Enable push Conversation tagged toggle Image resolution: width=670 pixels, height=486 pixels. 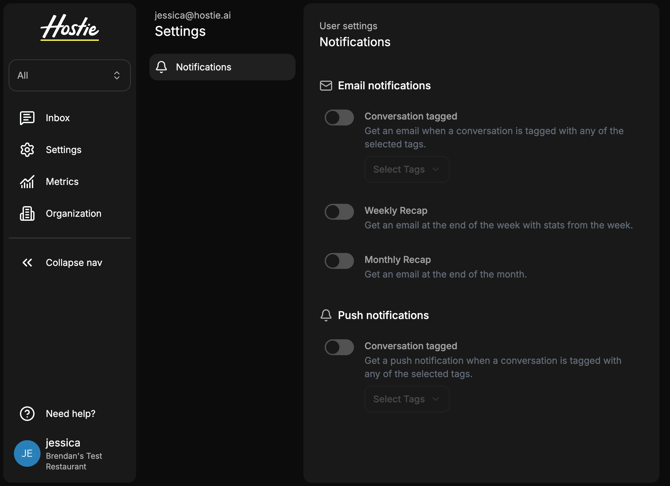click(x=339, y=347)
